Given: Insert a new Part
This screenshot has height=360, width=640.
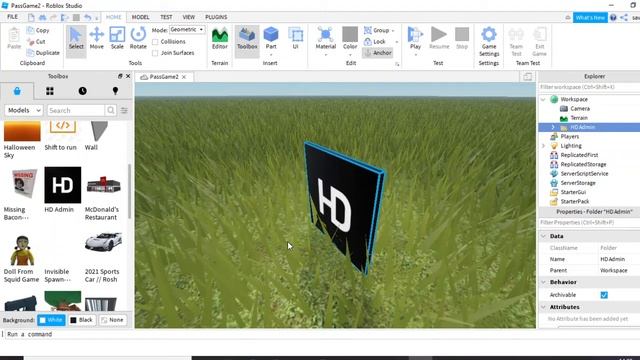Looking at the screenshot, I should [271, 38].
